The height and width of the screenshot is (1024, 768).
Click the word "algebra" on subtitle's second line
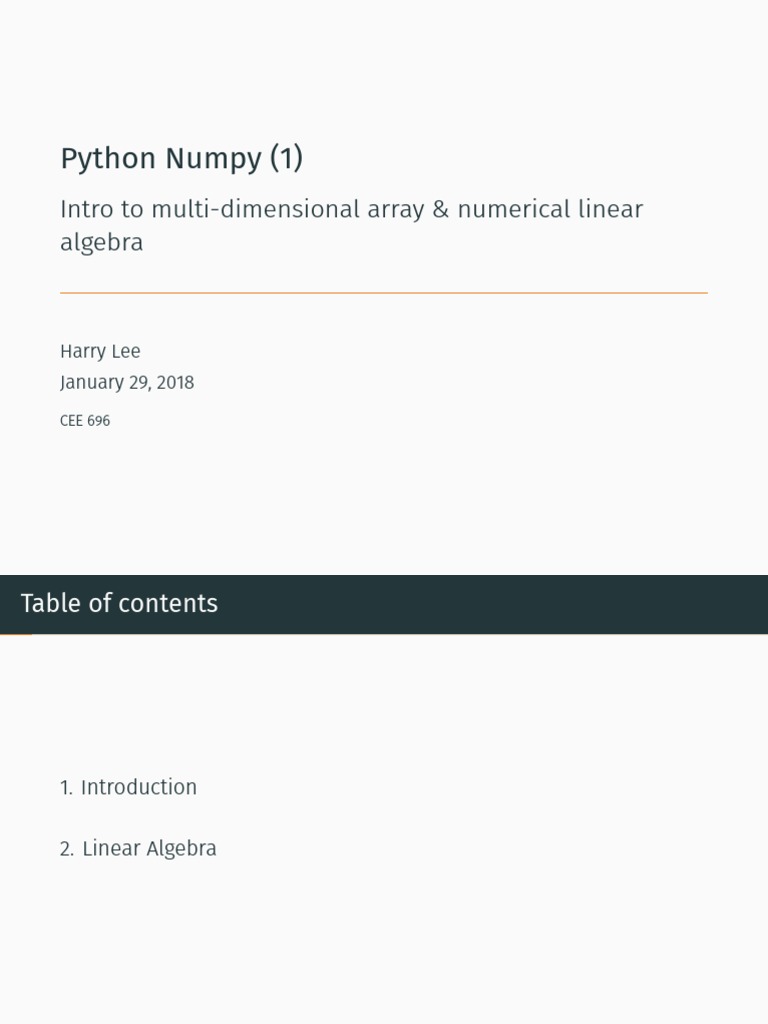tap(101, 243)
